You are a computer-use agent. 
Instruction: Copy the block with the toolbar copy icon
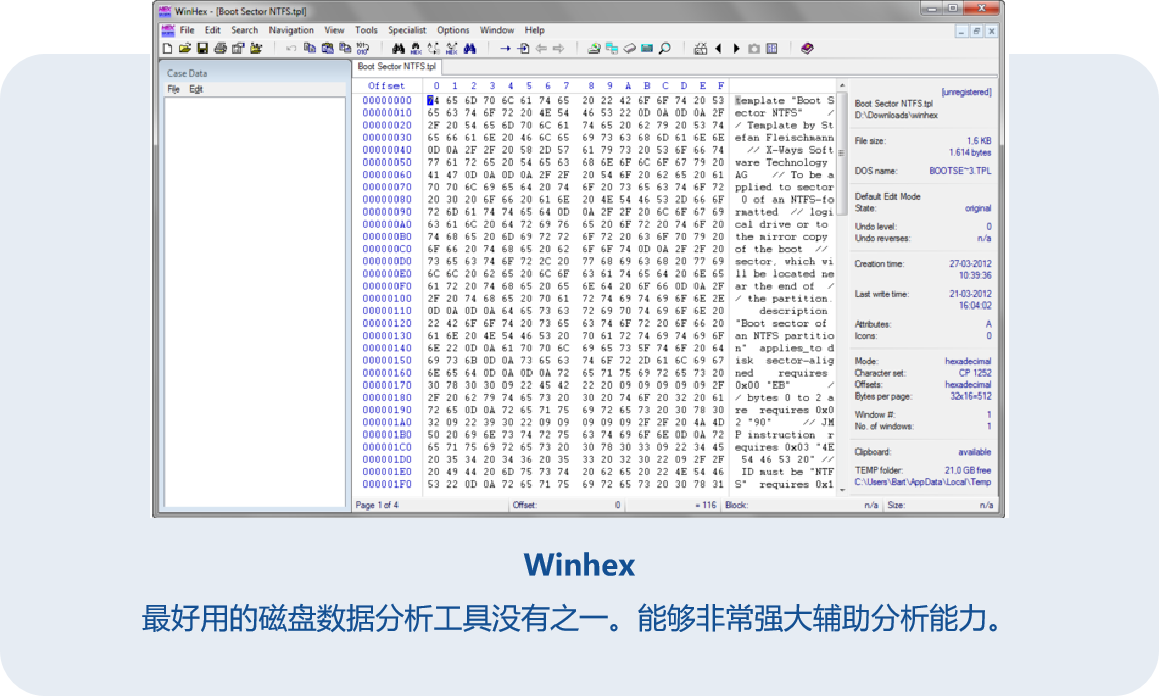click(310, 49)
